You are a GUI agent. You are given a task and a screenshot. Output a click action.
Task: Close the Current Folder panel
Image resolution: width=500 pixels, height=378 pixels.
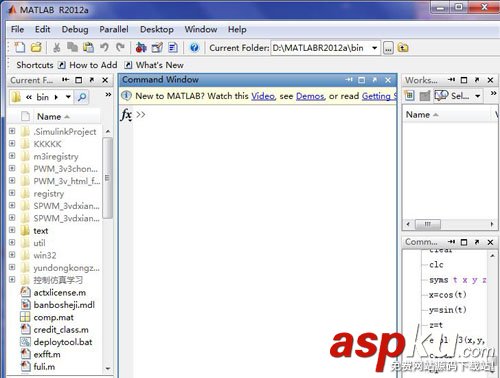tap(105, 80)
